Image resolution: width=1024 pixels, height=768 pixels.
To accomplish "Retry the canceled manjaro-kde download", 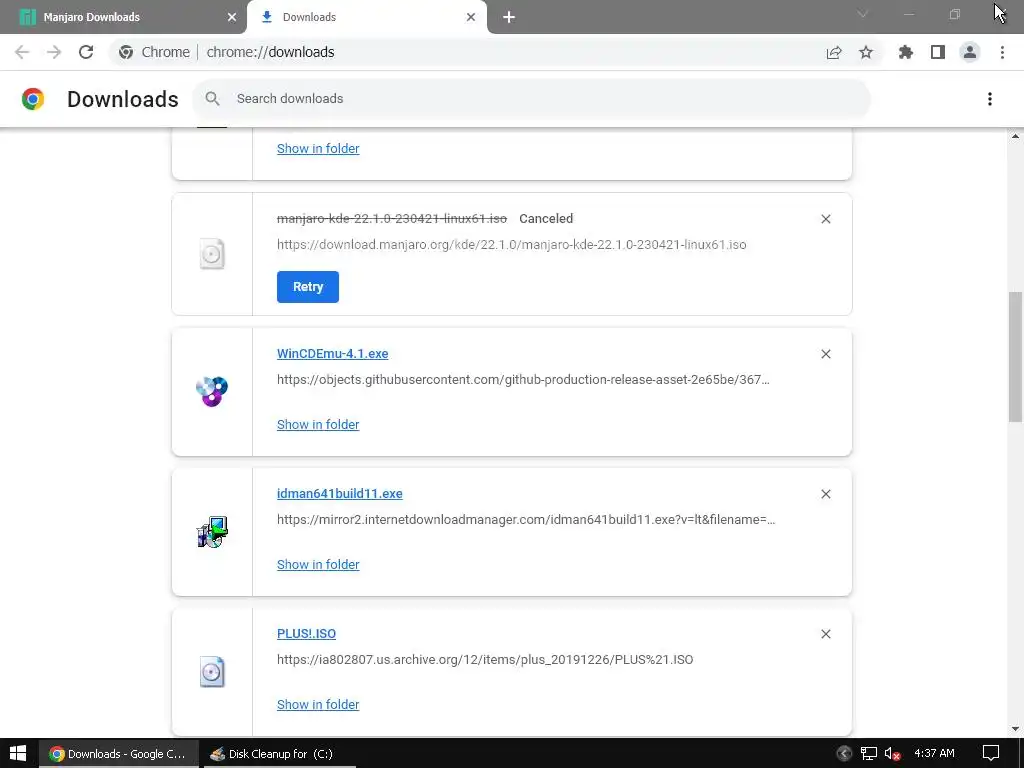I will tap(308, 287).
